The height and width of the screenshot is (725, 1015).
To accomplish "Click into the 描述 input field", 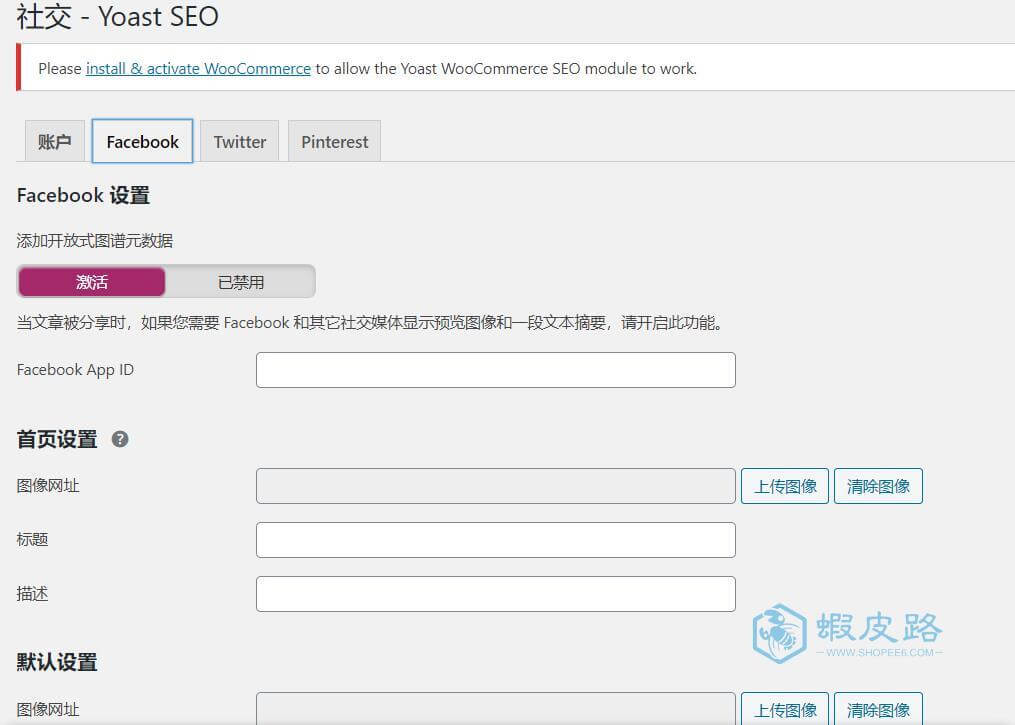I will click(496, 594).
